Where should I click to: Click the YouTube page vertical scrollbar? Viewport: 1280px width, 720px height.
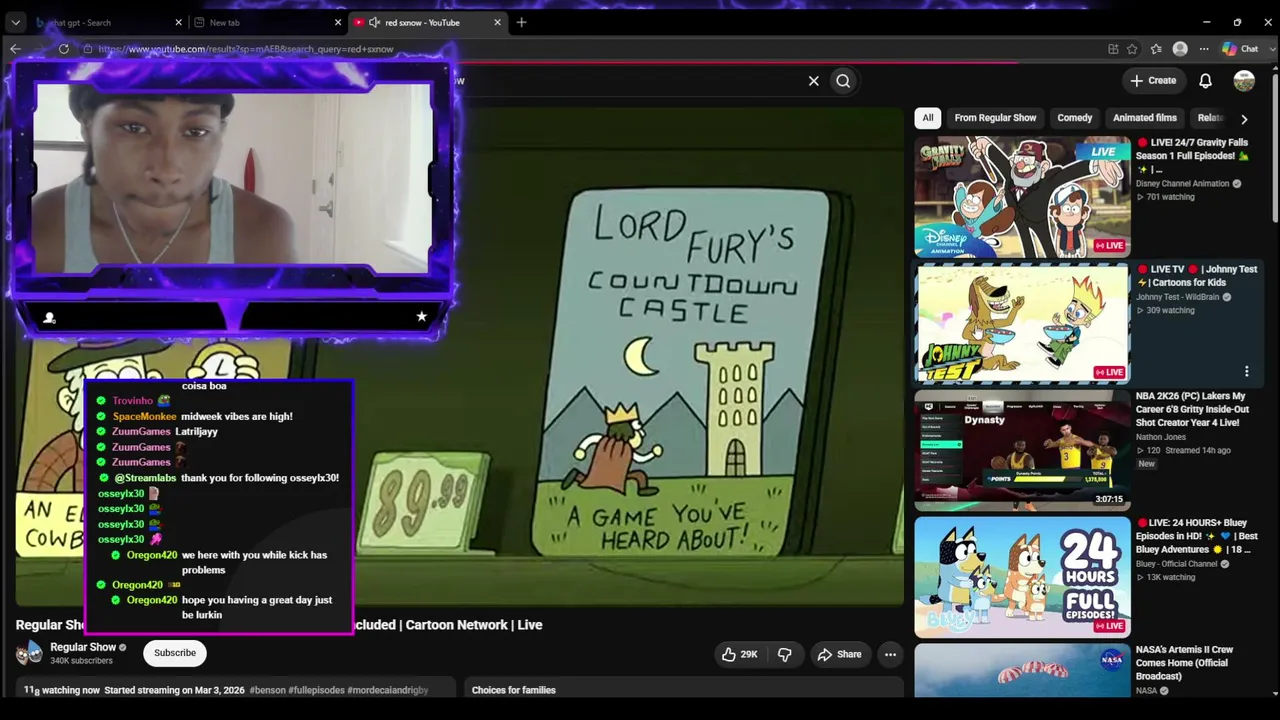click(1275, 150)
